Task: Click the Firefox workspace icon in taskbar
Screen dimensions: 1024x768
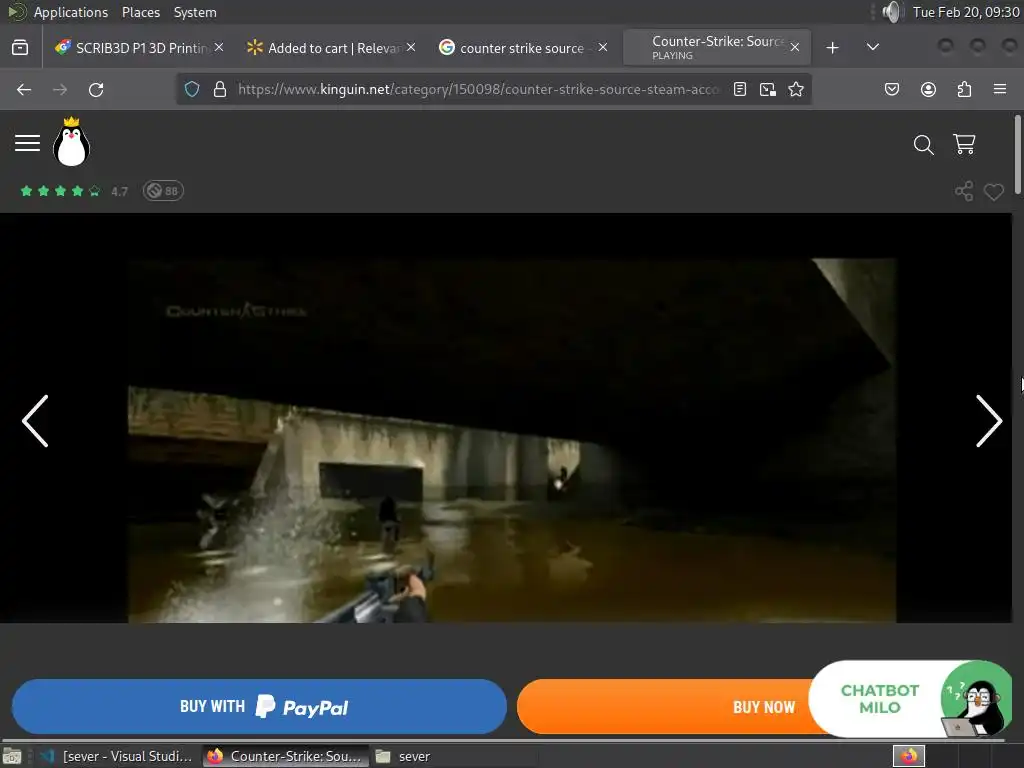Action: coord(908,756)
